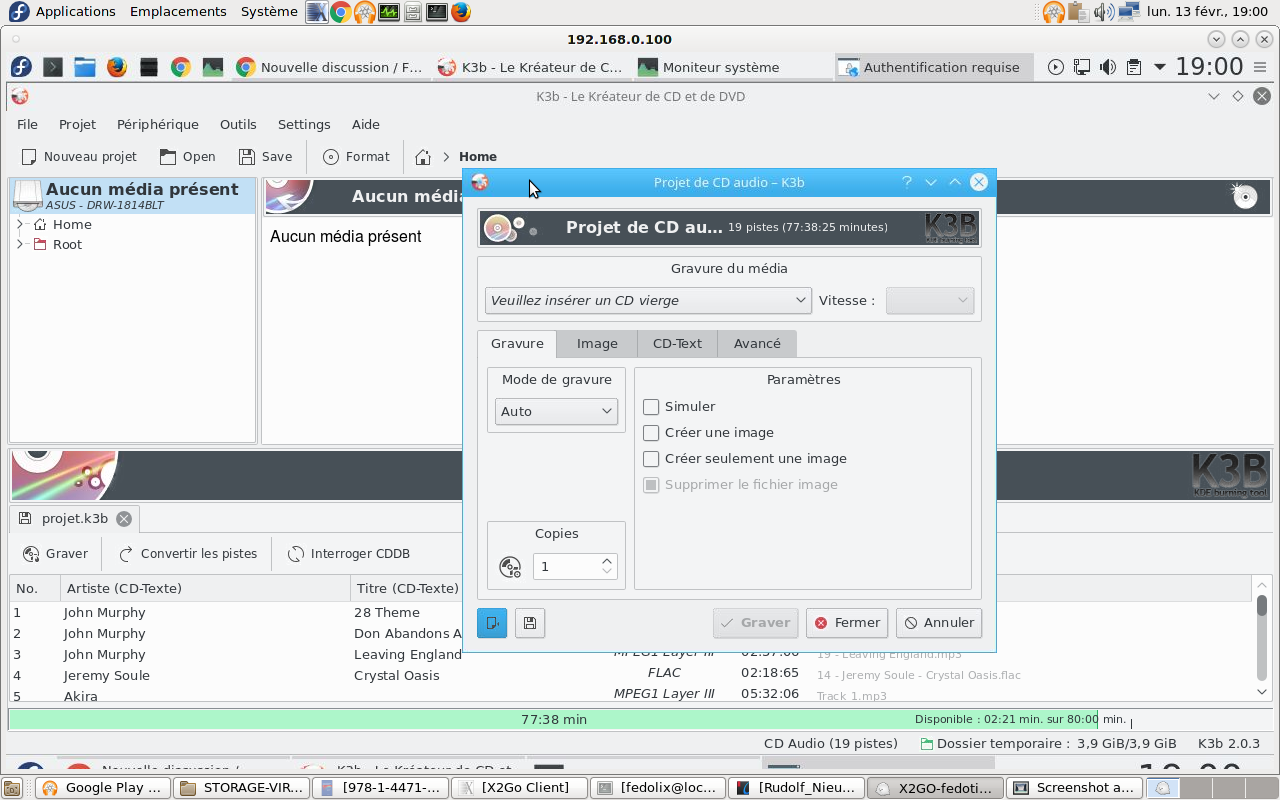Click the volume icon in the top-right tray

tap(1104, 12)
